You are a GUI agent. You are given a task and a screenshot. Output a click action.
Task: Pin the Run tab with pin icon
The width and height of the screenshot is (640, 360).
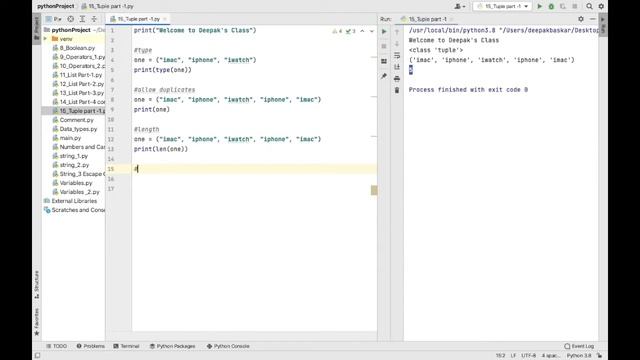tap(384, 76)
